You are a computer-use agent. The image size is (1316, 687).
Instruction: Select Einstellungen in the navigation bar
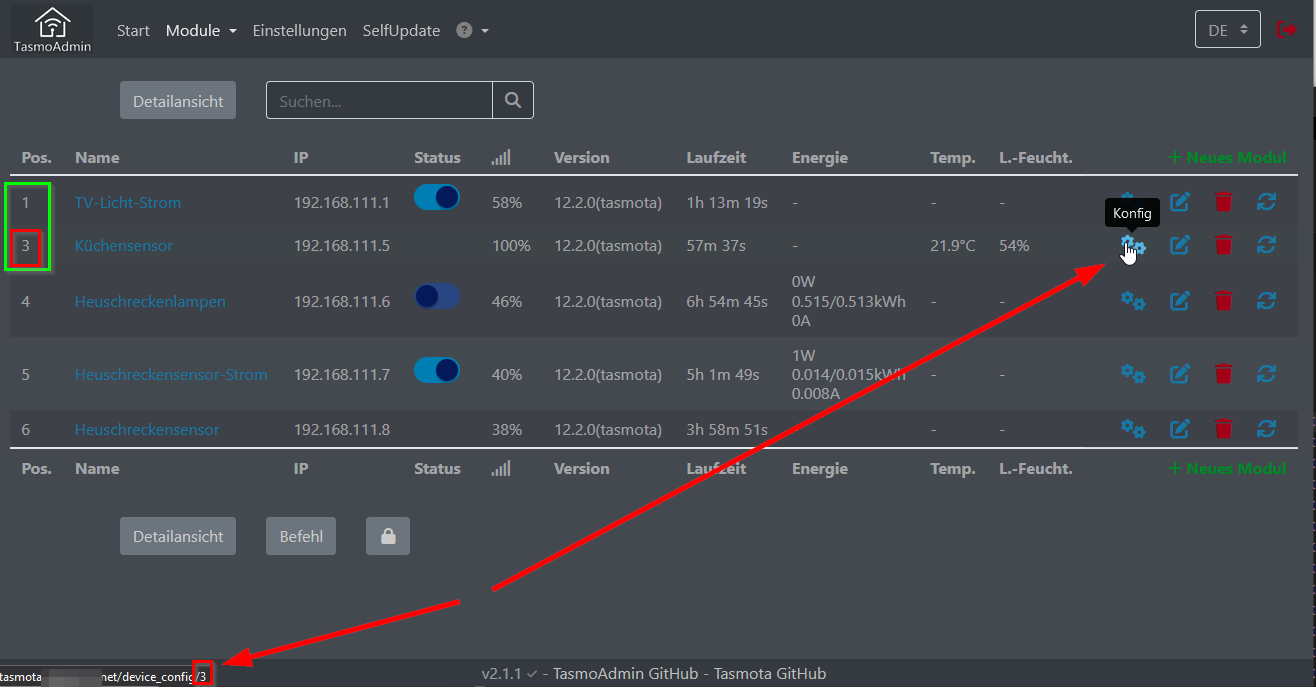(x=299, y=30)
